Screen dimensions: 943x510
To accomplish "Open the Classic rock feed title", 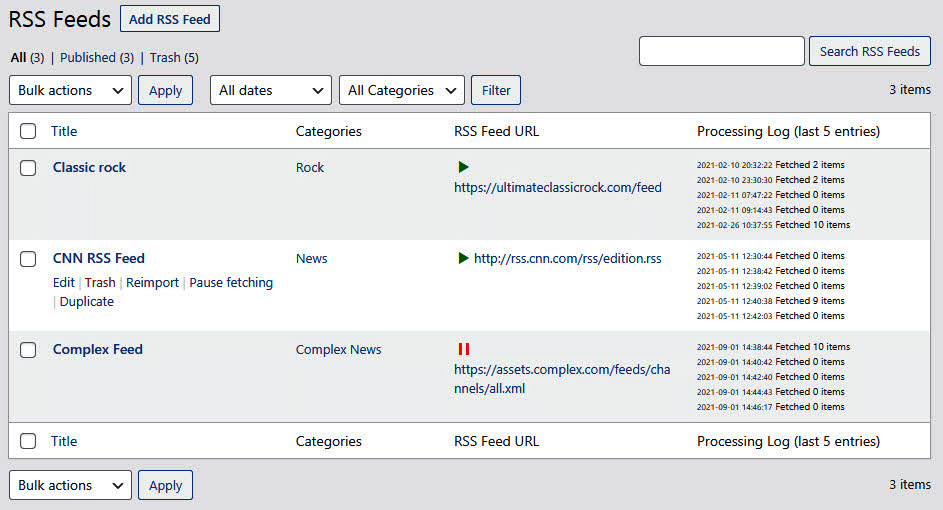I will (x=89, y=167).
